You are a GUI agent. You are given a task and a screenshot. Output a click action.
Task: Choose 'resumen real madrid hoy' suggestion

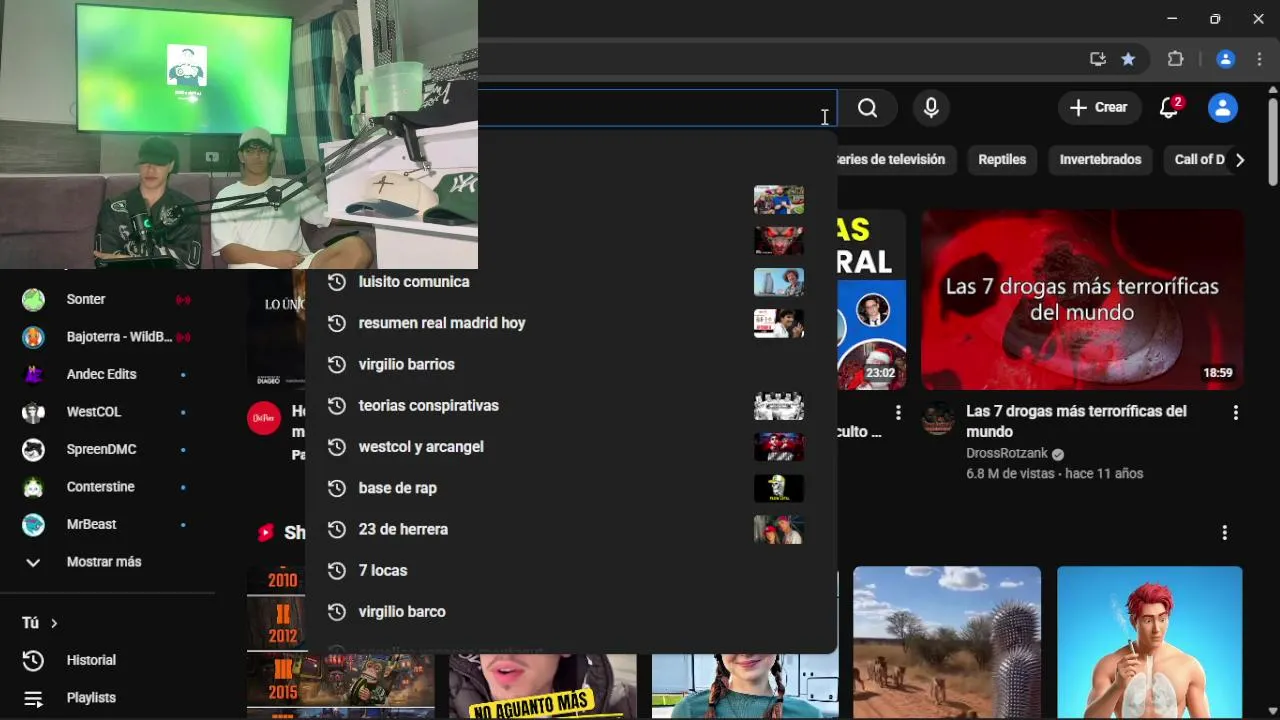pos(570,323)
